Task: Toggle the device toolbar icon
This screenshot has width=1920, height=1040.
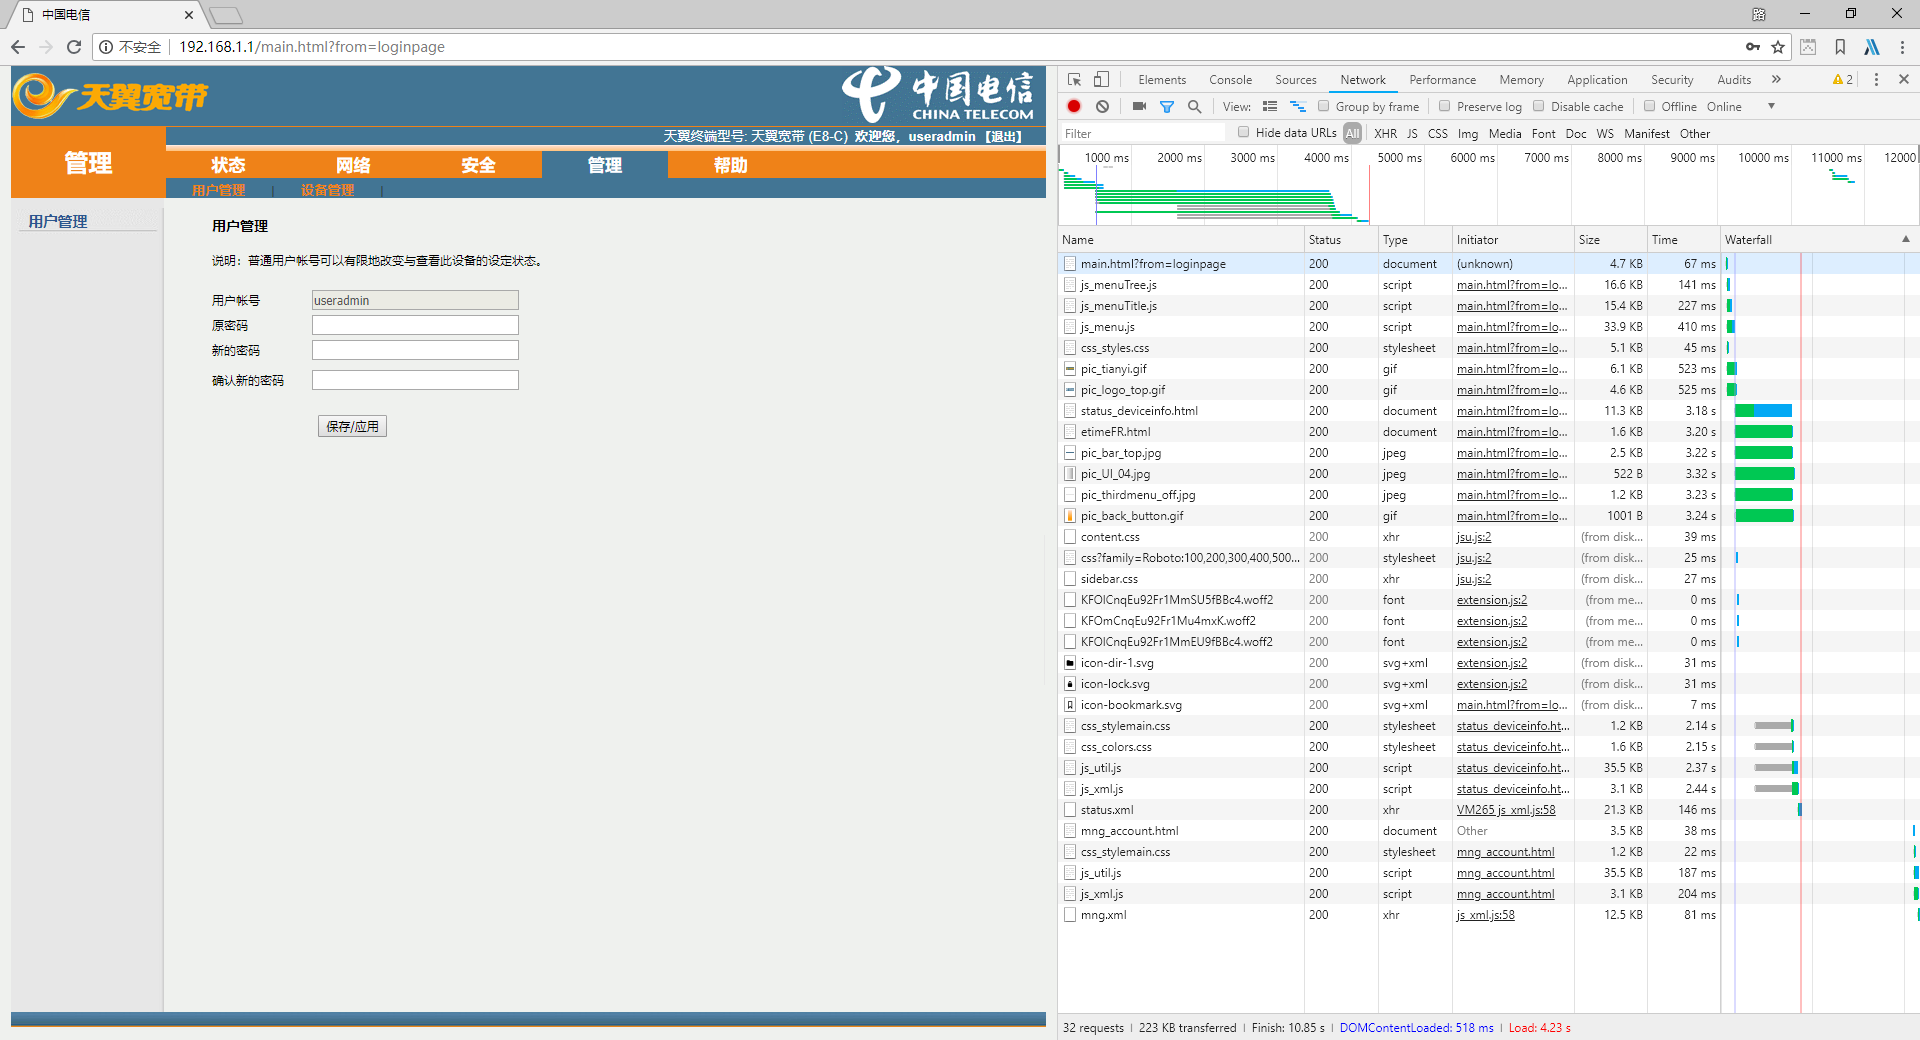Action: click(1101, 79)
